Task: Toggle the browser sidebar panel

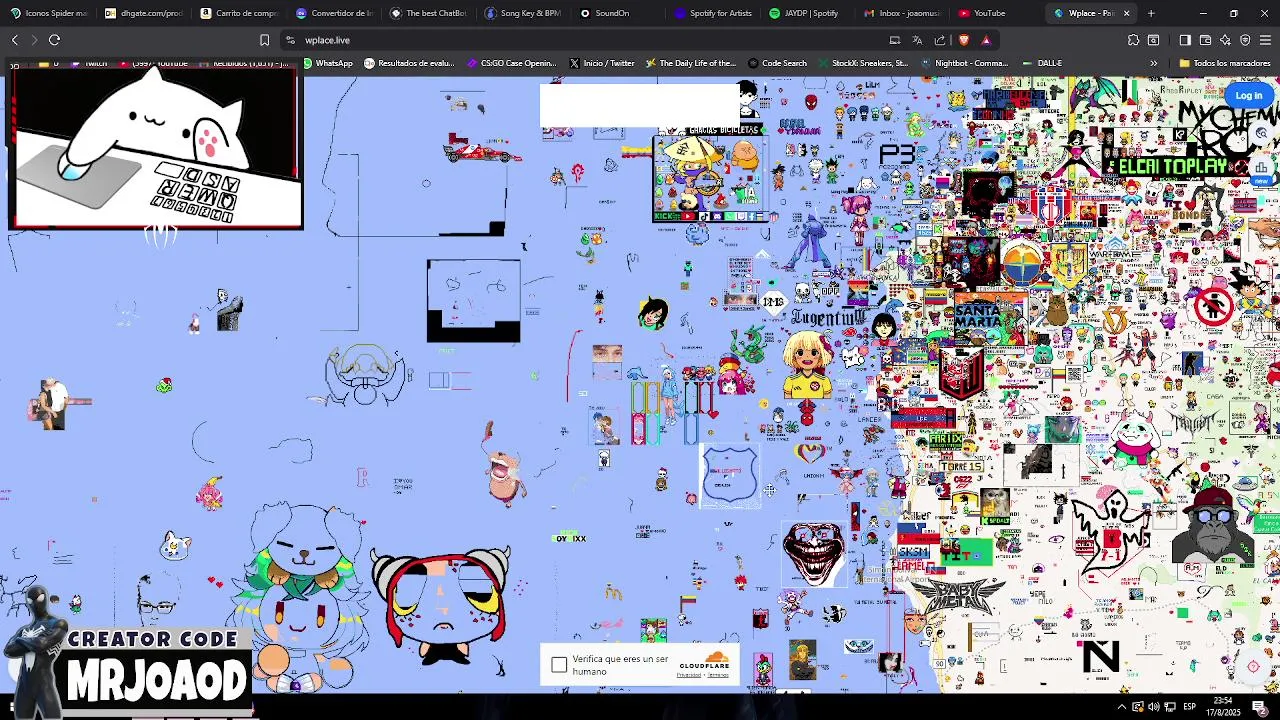Action: pyautogui.click(x=1185, y=40)
